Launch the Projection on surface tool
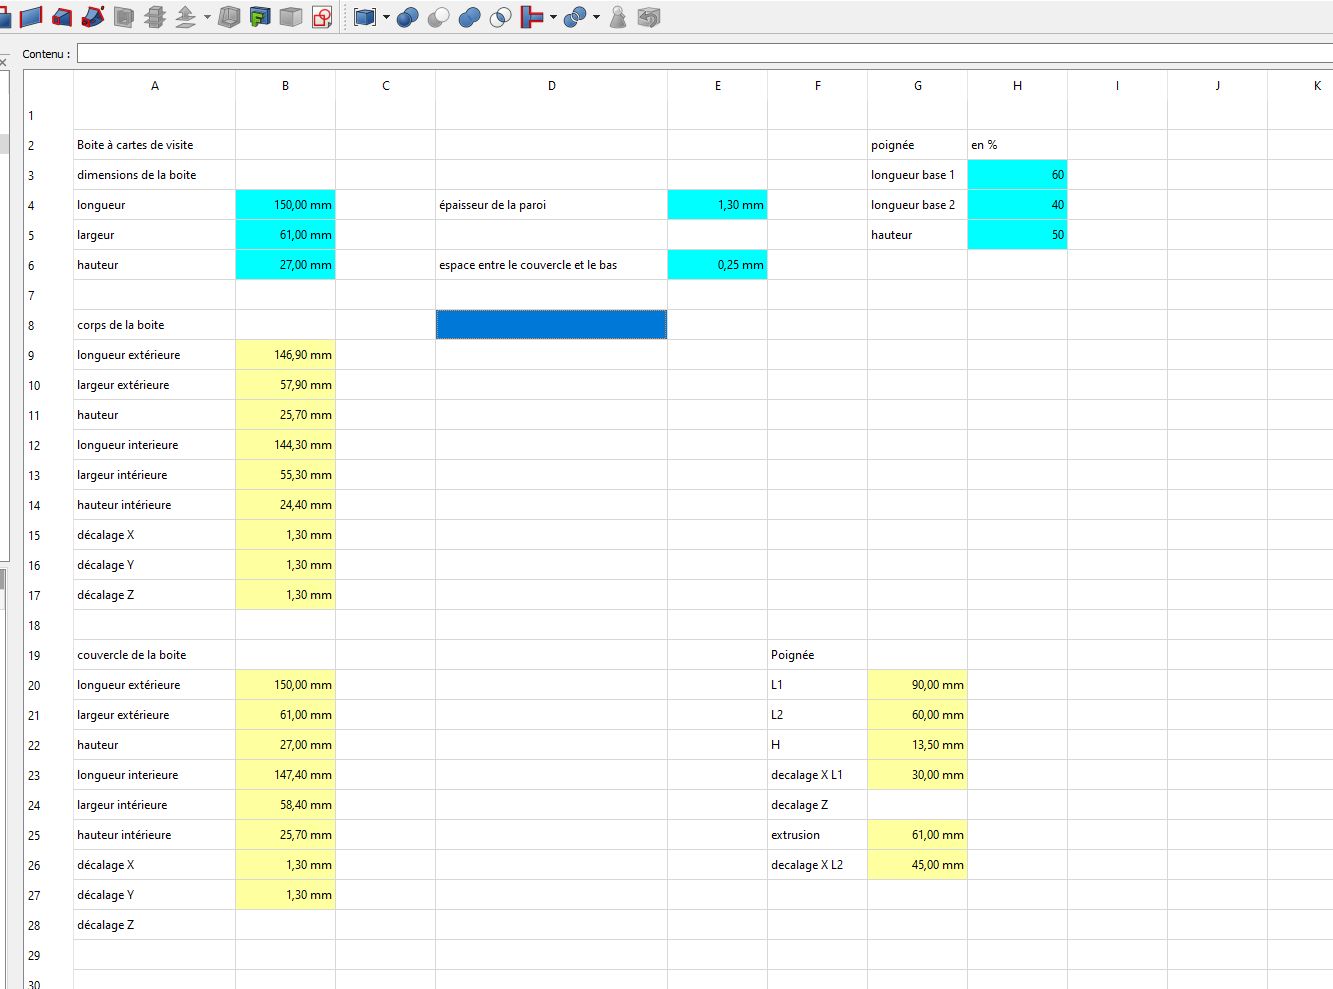The width and height of the screenshot is (1333, 989). (260, 17)
